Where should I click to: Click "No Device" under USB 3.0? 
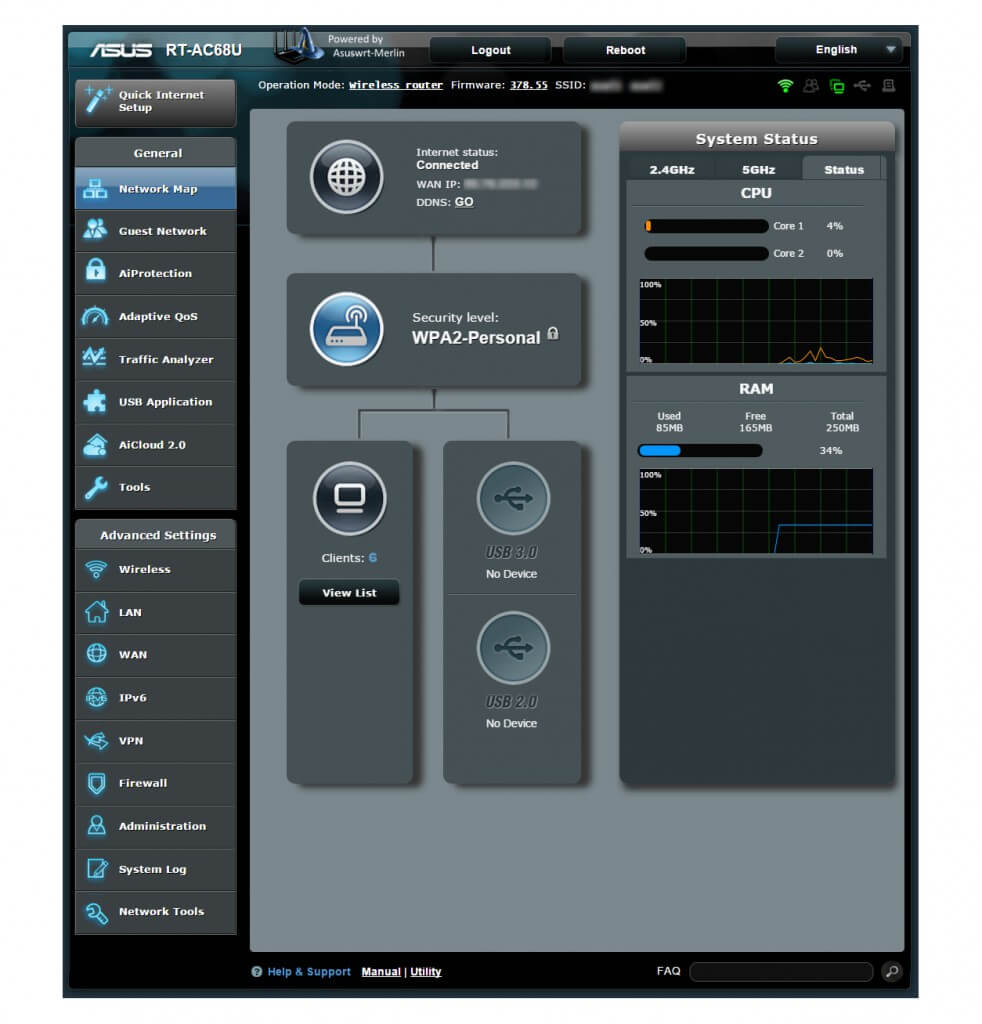511,574
